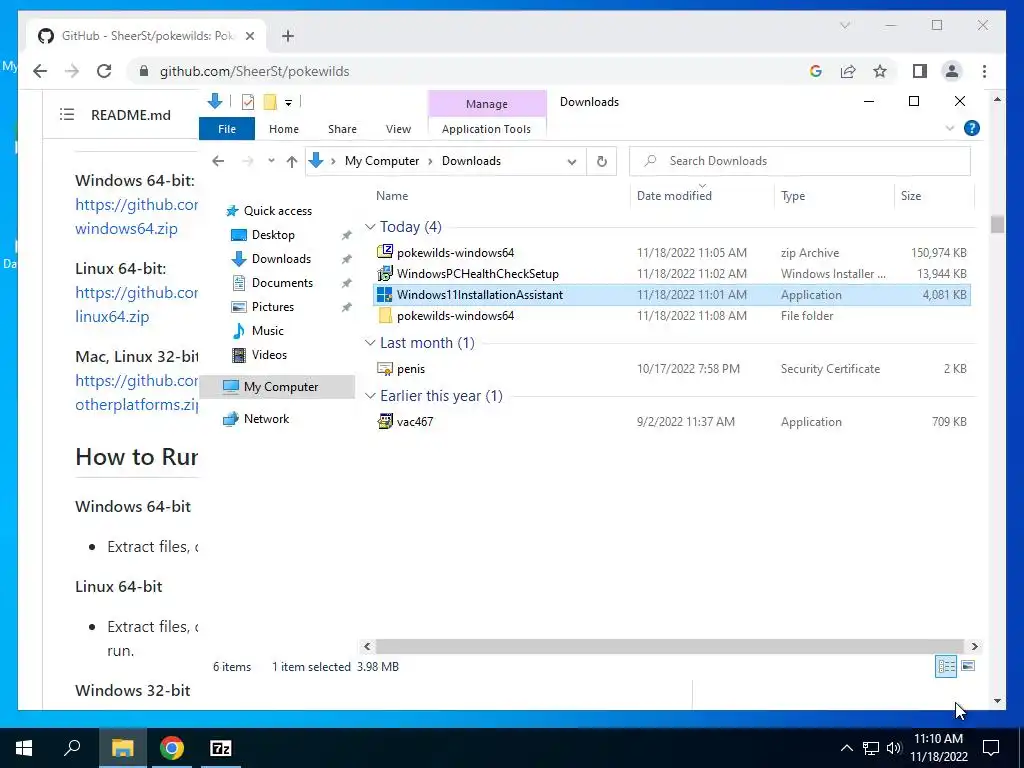
Task: Click the Search Downloads field
Action: point(799,161)
